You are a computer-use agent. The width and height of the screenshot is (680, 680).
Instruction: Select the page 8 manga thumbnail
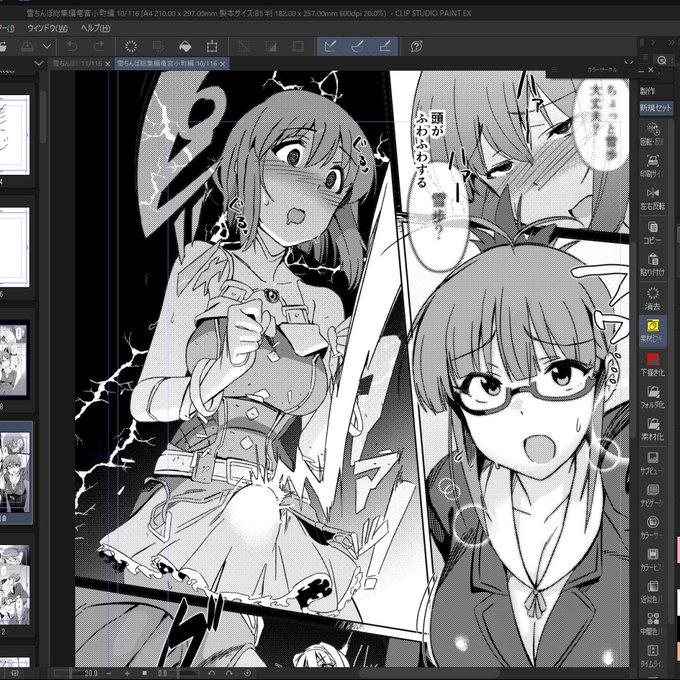14,360
